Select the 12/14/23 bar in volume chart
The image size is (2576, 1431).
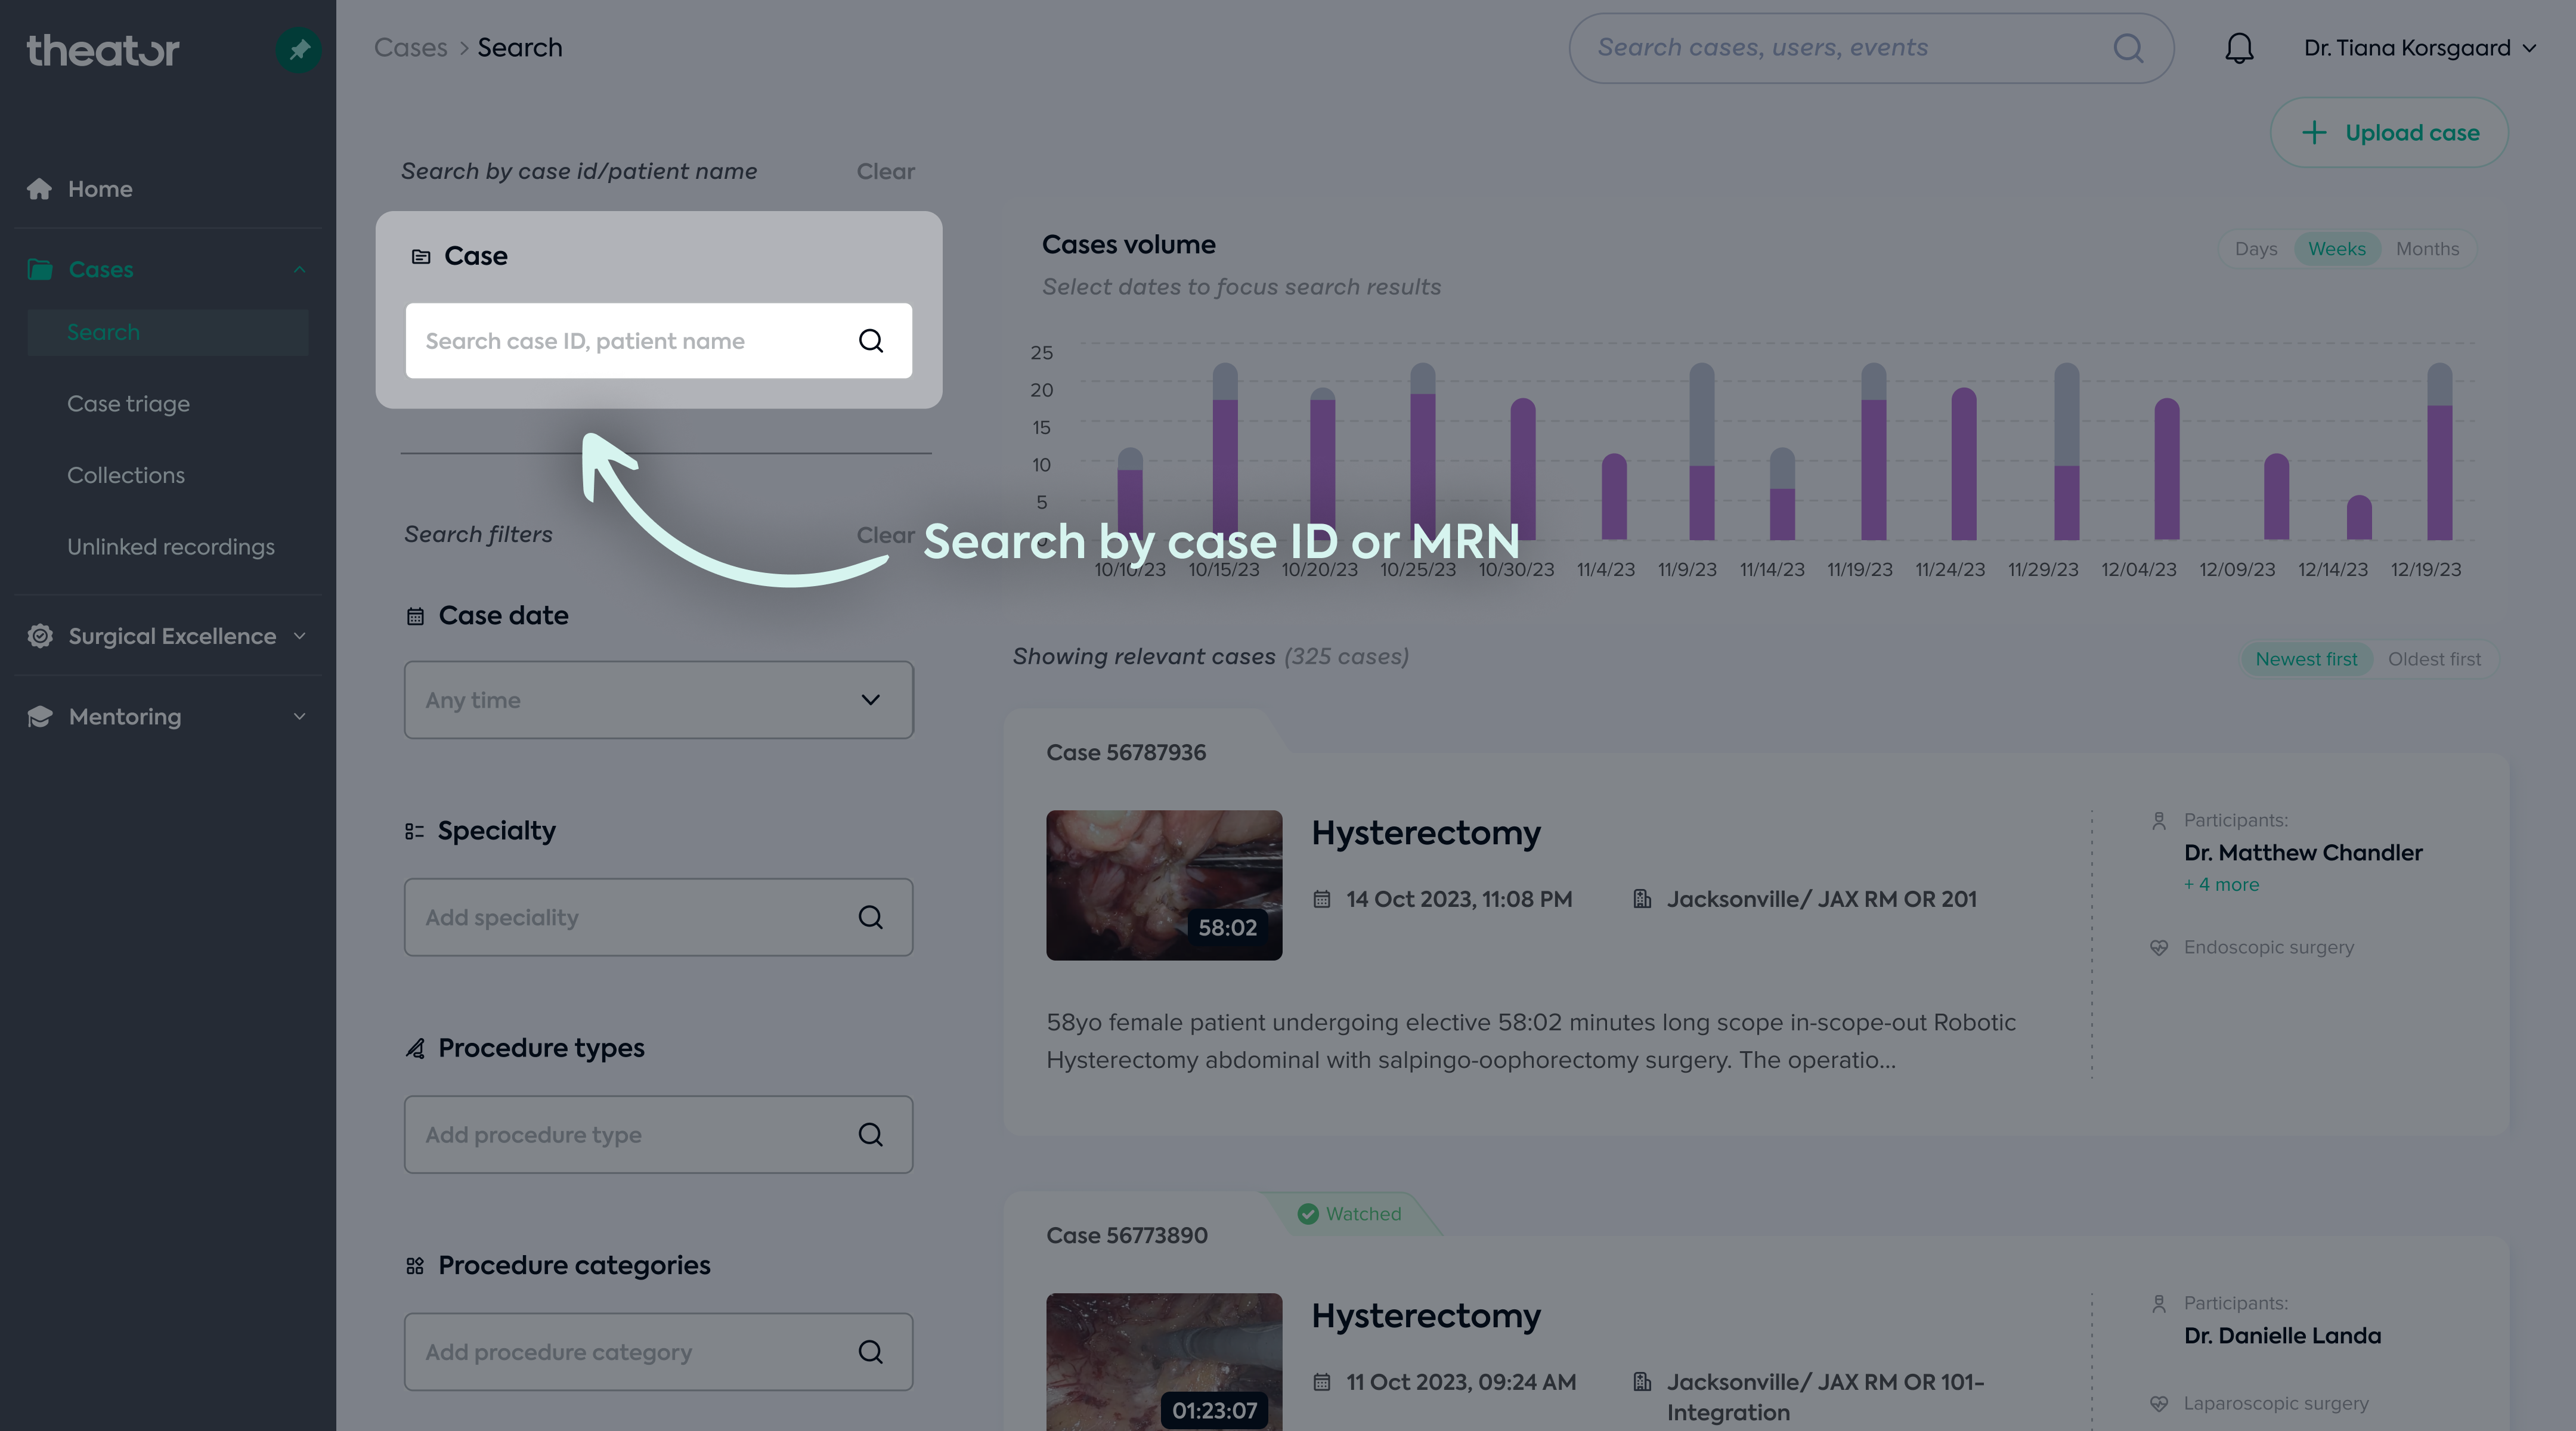pos(2359,518)
